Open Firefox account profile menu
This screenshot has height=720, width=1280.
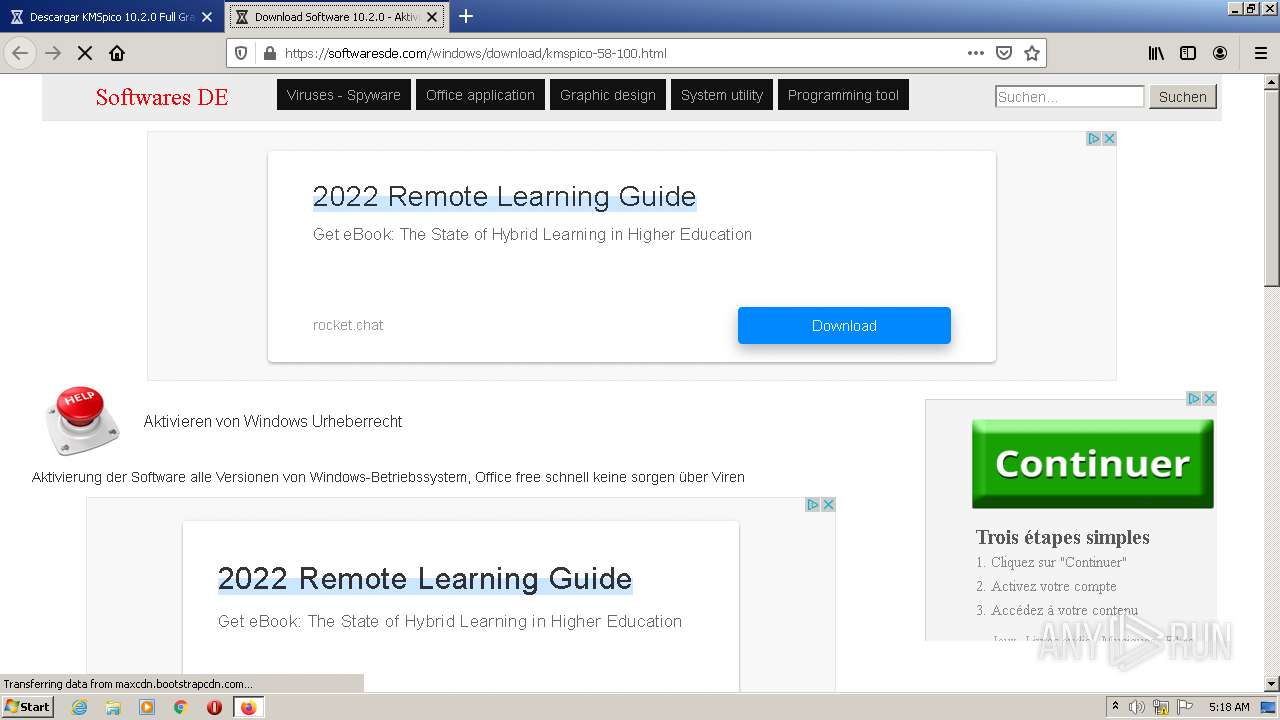[1220, 53]
